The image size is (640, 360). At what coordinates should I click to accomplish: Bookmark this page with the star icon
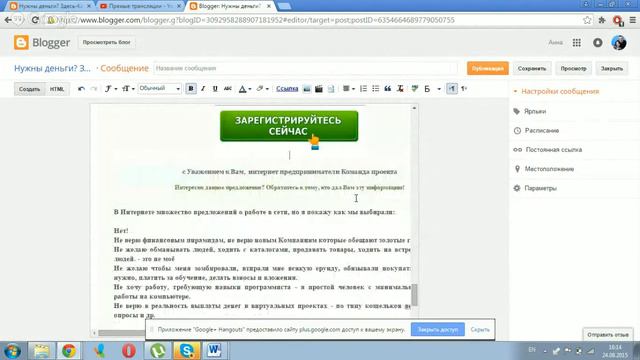587,20
